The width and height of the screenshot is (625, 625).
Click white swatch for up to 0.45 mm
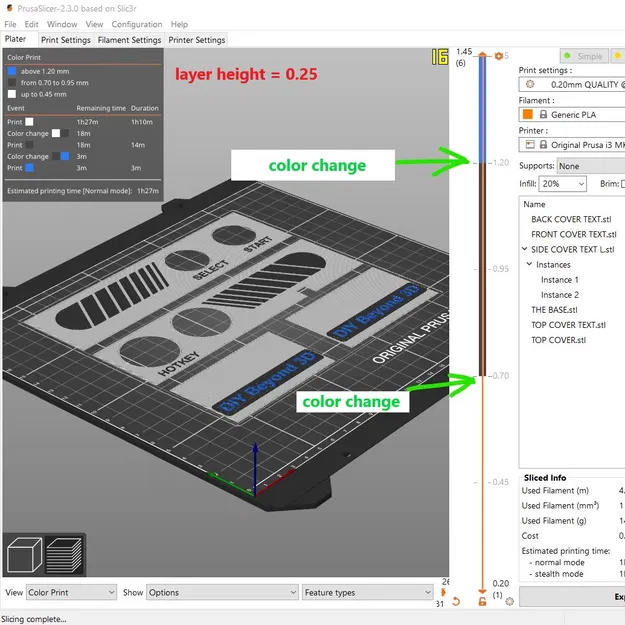(x=12, y=94)
